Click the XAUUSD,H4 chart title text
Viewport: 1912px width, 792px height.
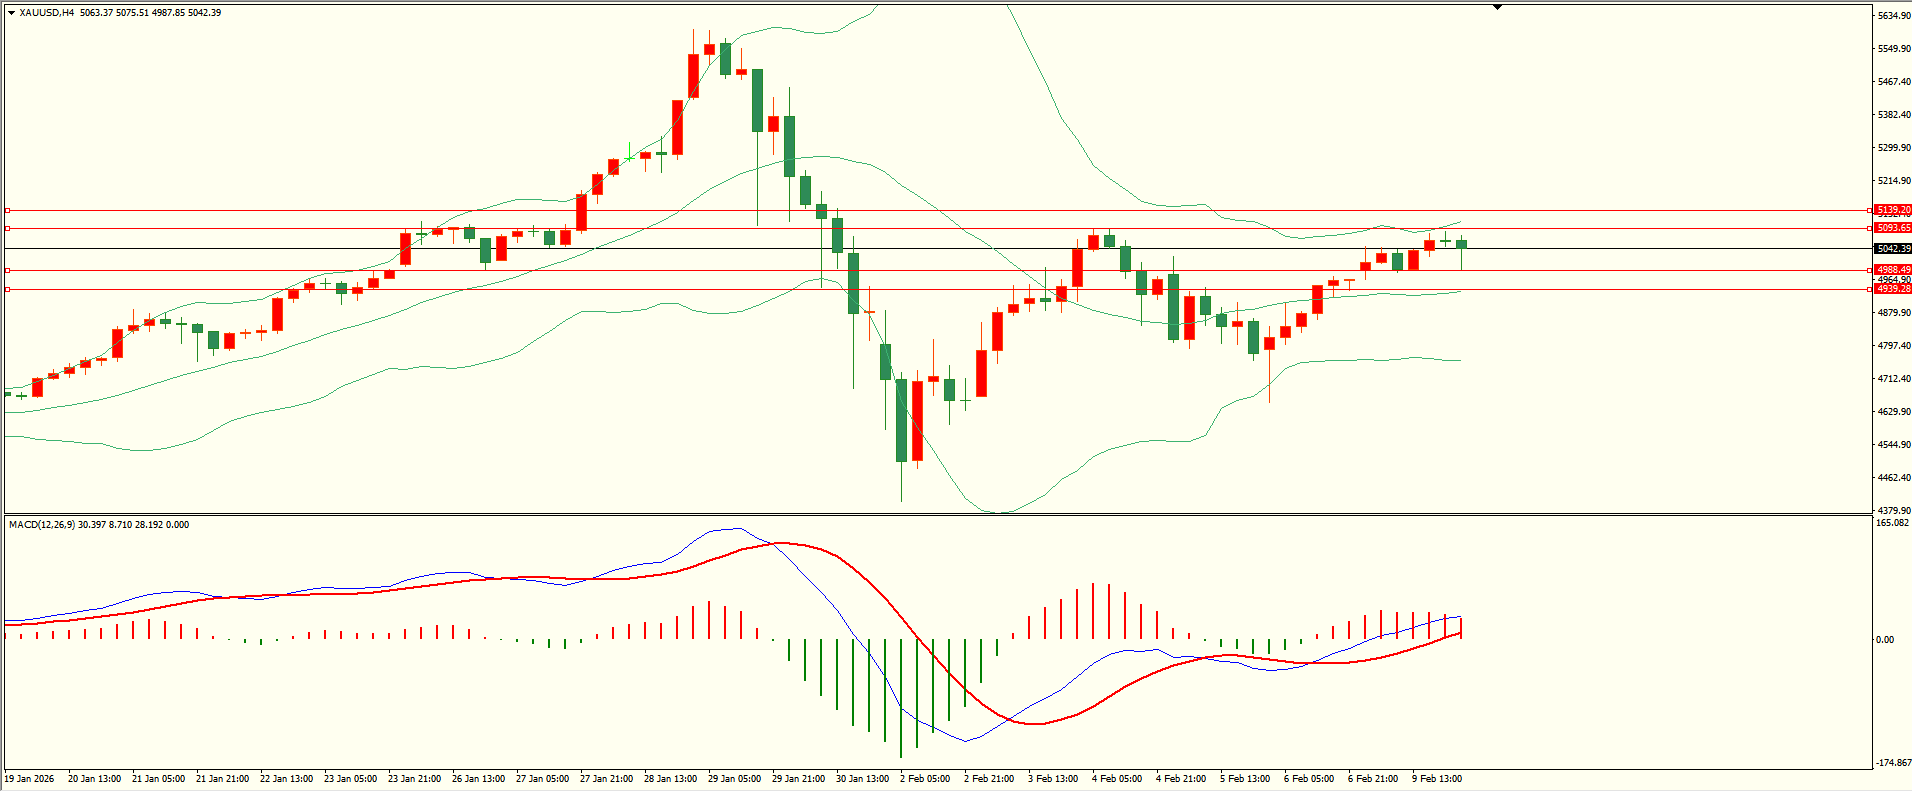(47, 13)
